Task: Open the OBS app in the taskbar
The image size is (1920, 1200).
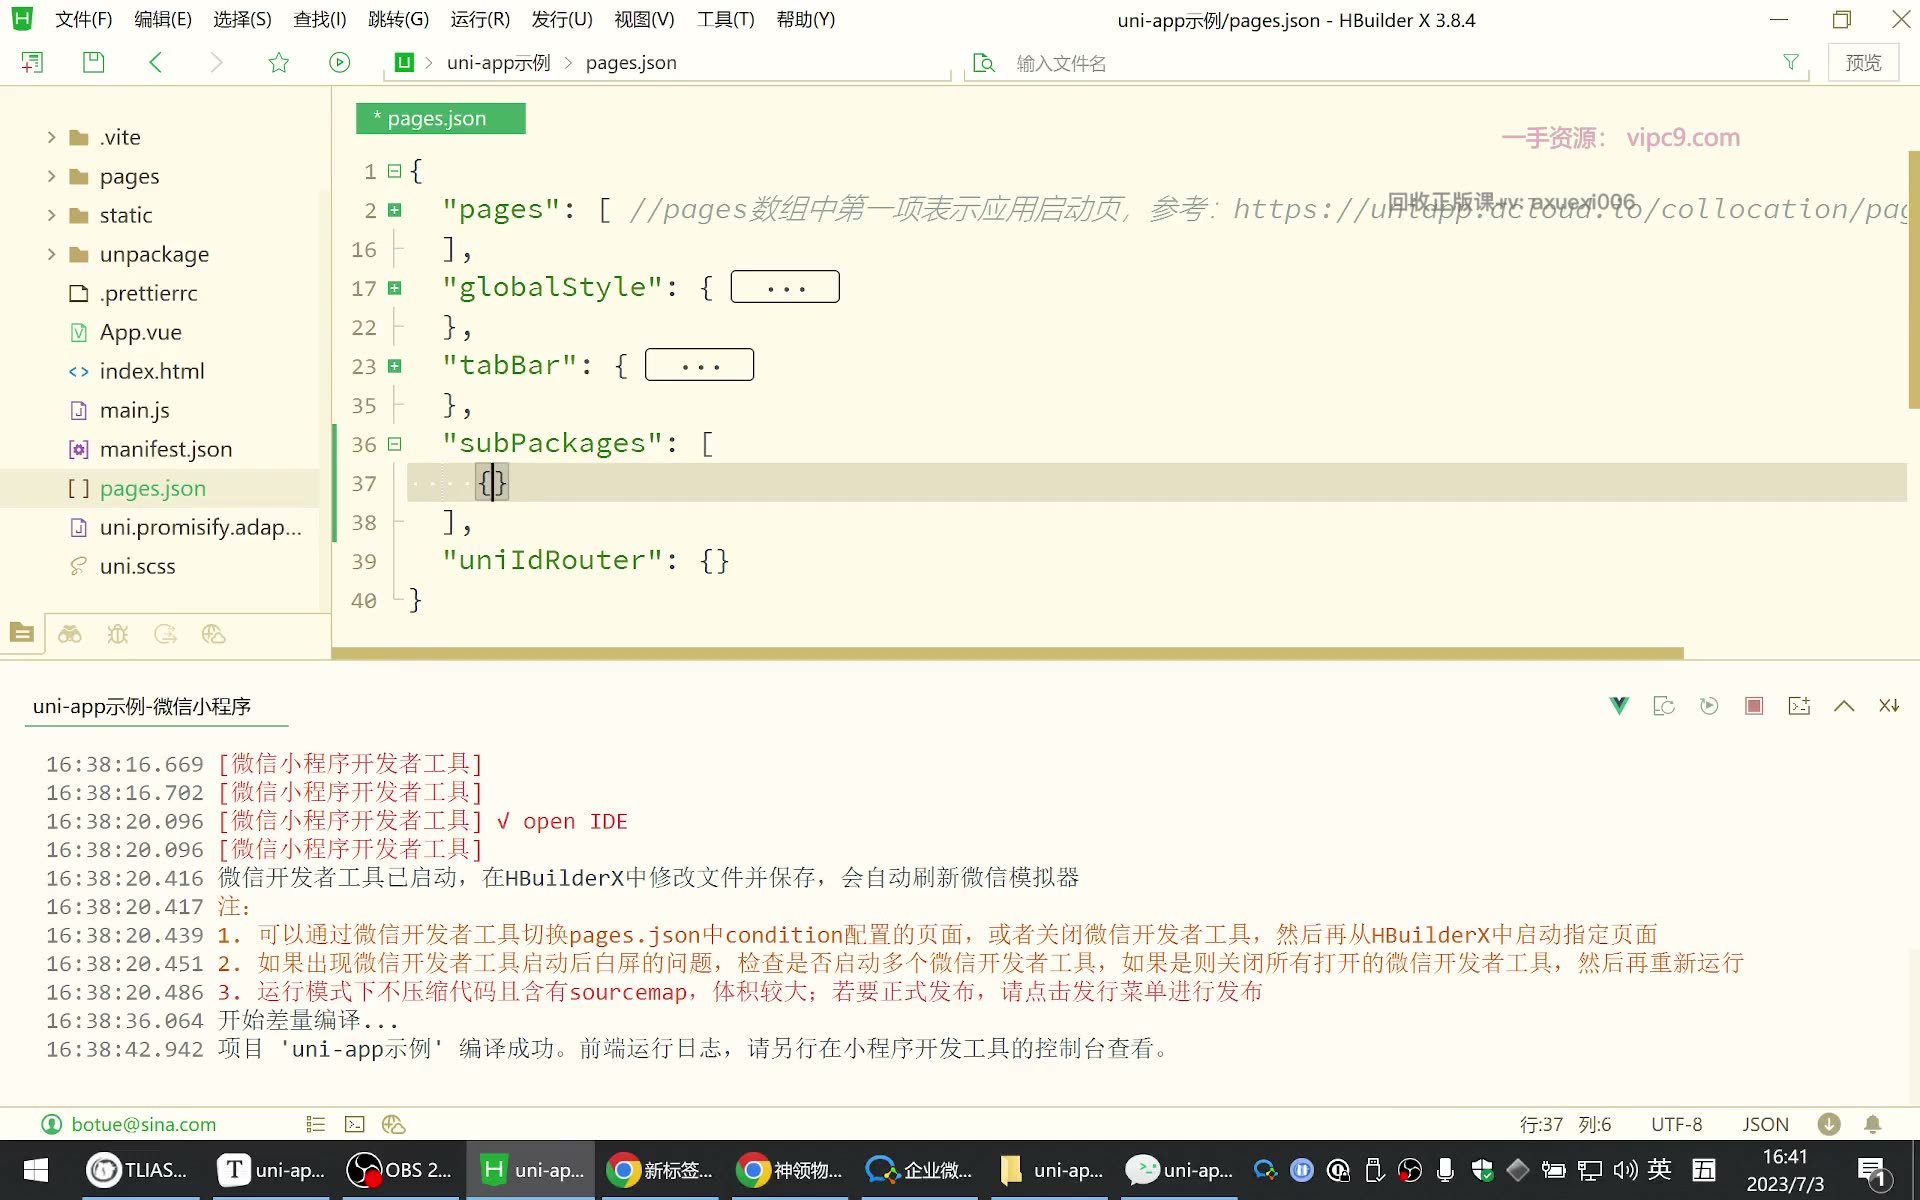Action: (400, 1170)
